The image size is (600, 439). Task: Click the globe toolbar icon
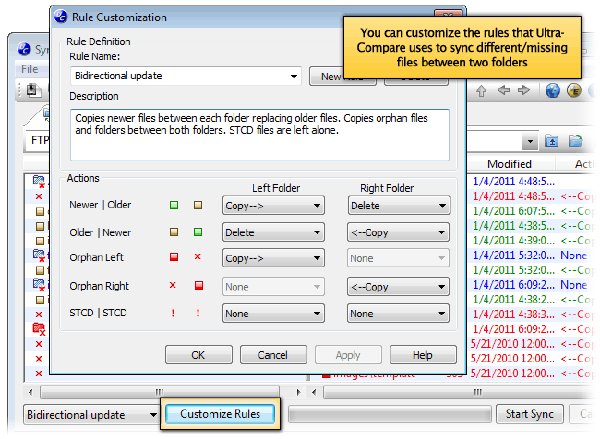click(x=553, y=91)
